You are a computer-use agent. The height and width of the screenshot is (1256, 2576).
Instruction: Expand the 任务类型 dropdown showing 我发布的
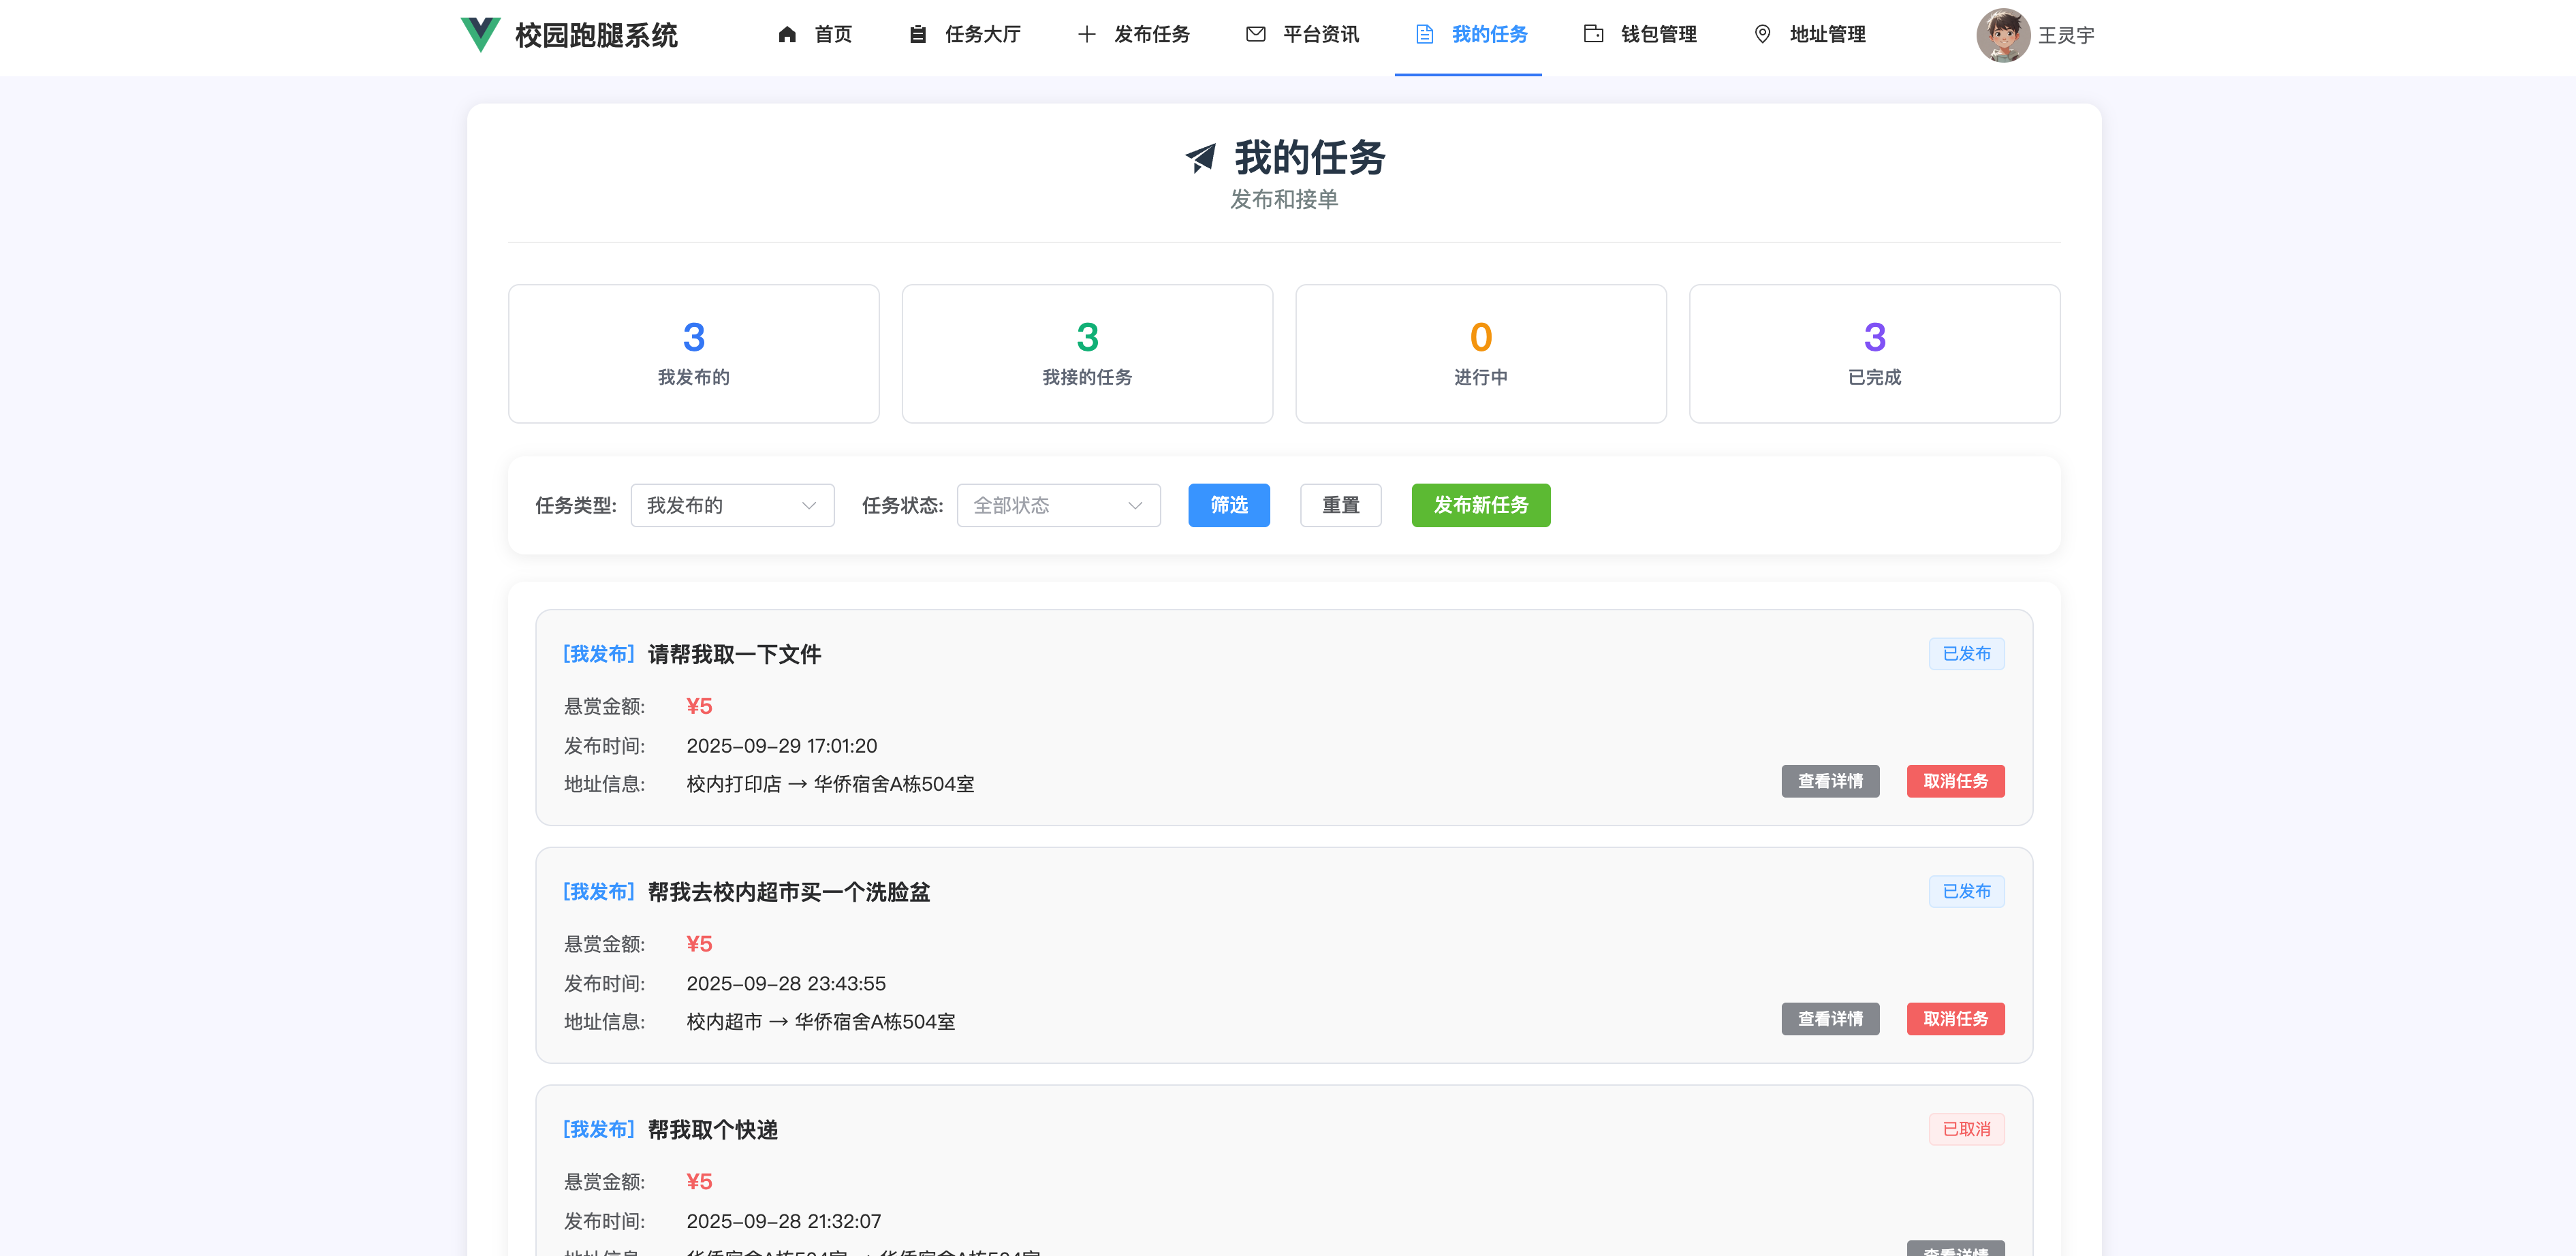pyautogui.click(x=731, y=505)
